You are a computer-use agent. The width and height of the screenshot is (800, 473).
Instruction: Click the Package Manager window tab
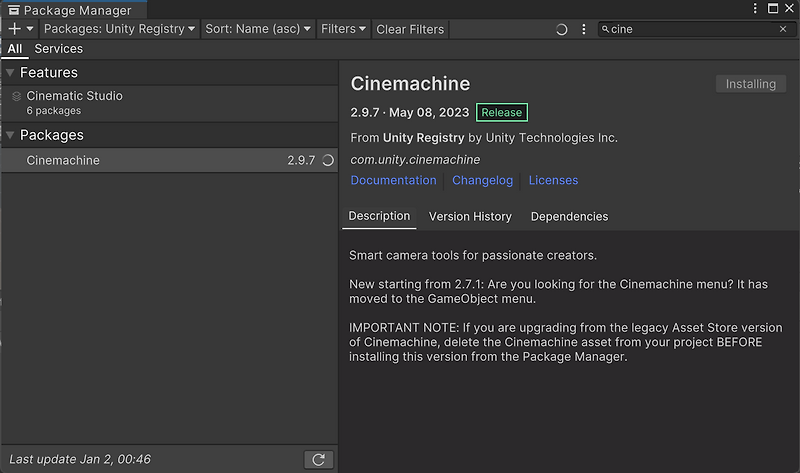click(74, 10)
